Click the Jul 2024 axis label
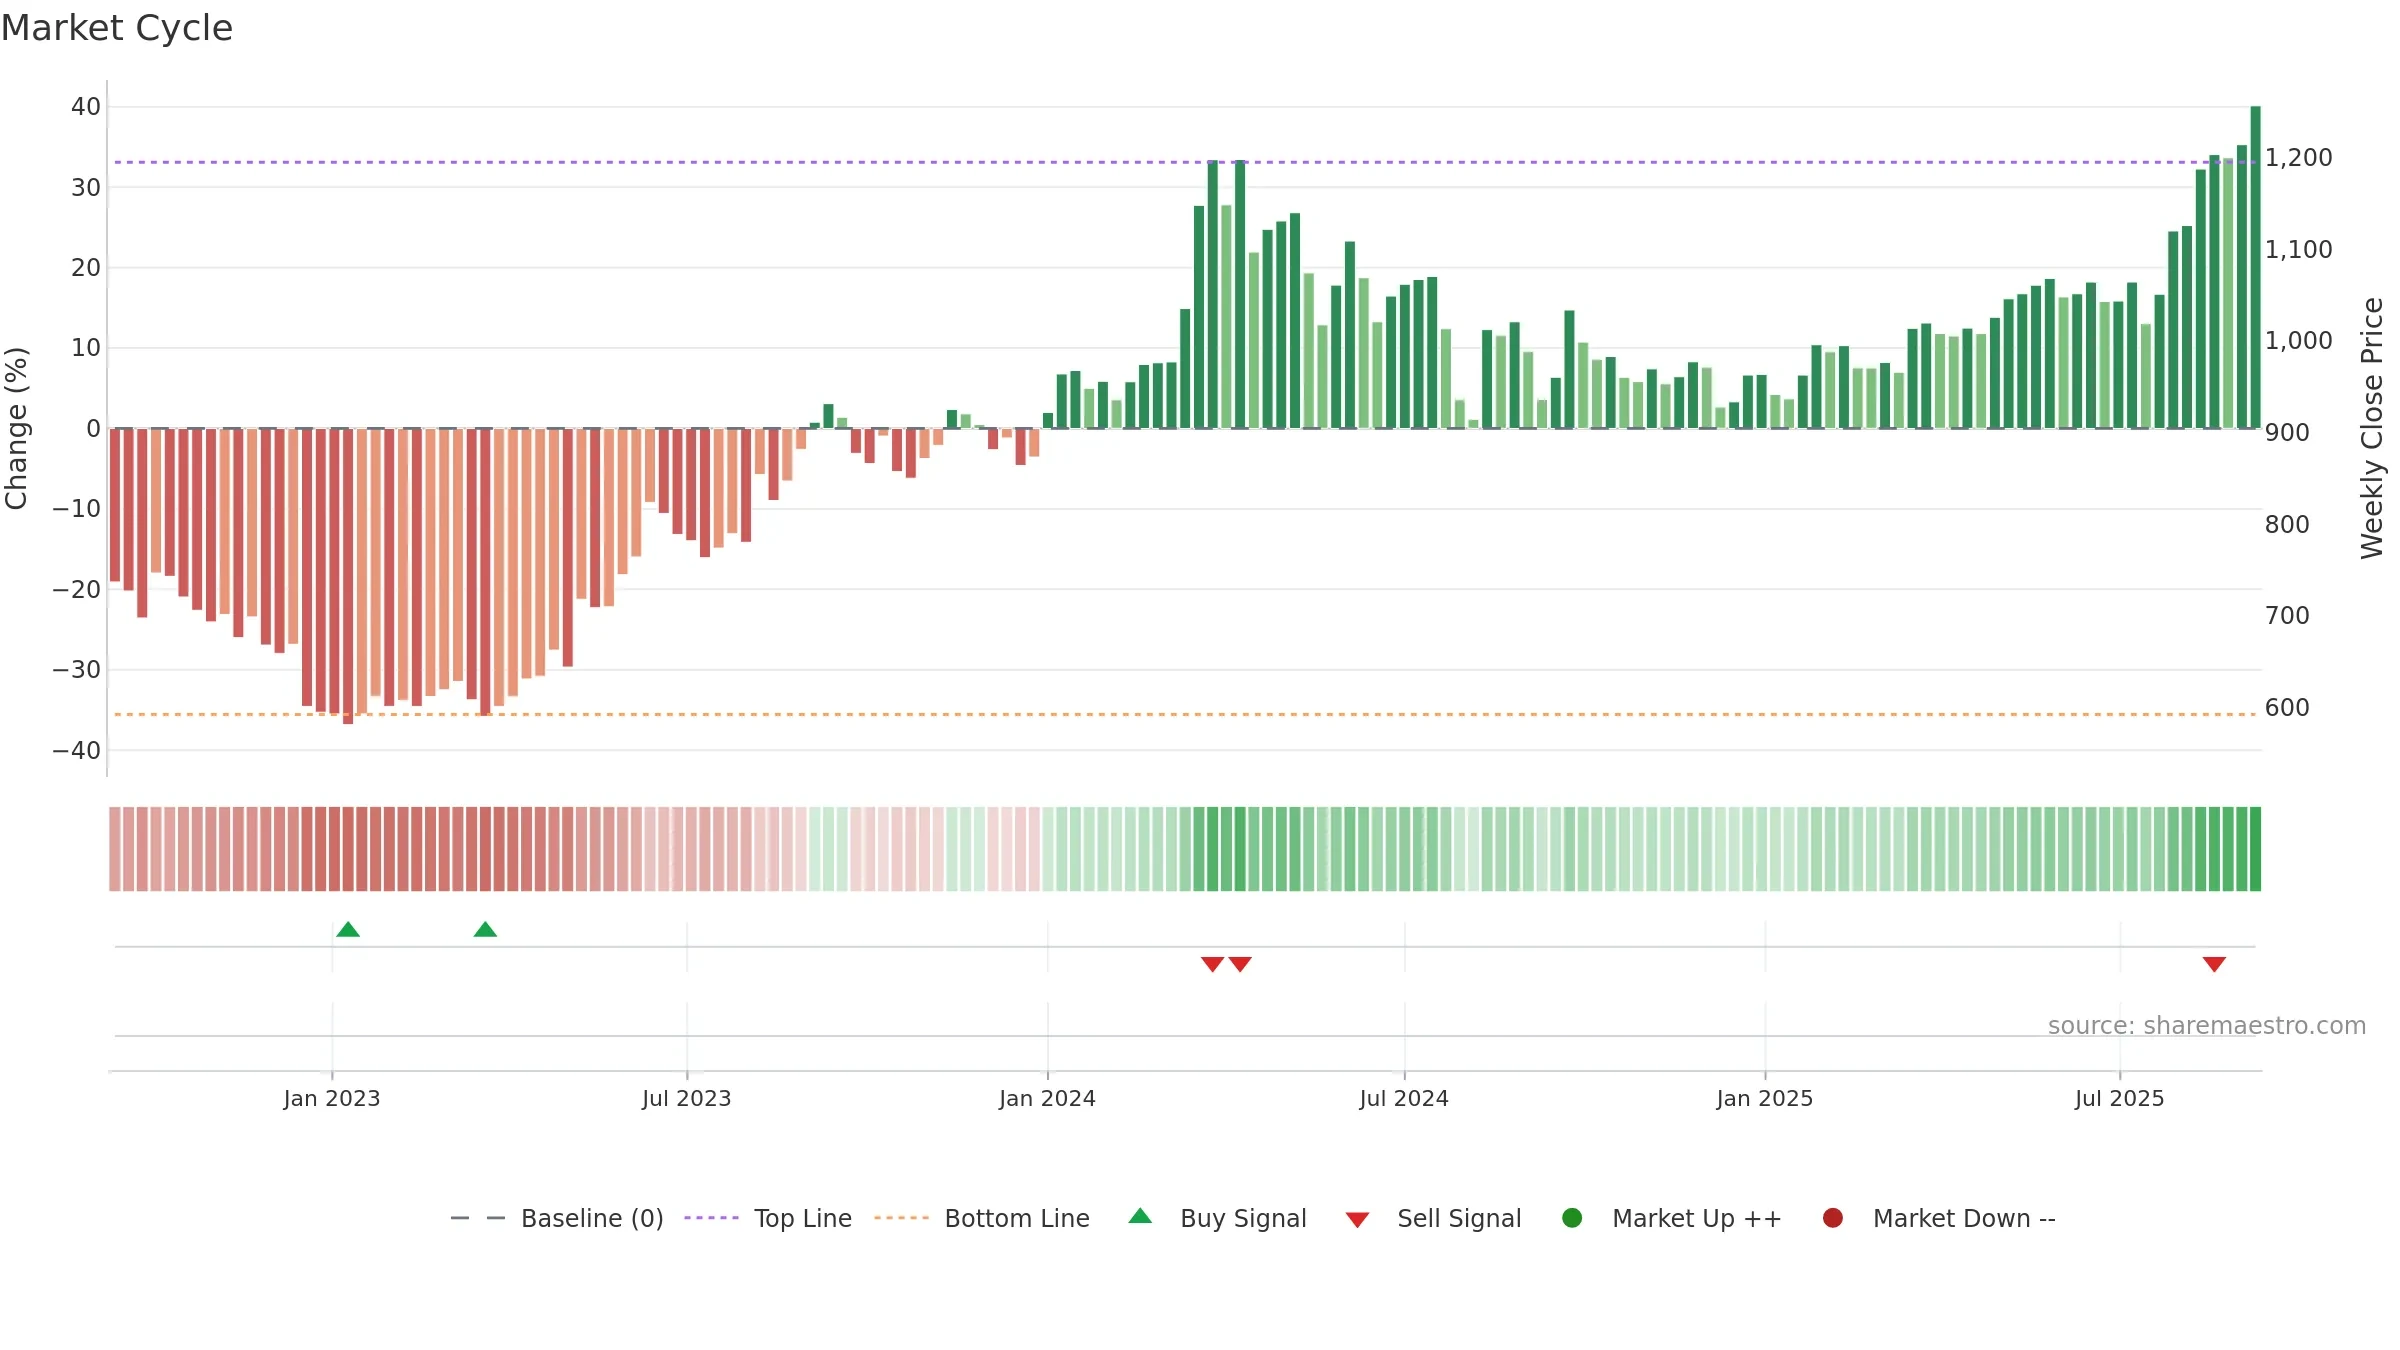The height and width of the screenshot is (1350, 2400). point(1404,1098)
